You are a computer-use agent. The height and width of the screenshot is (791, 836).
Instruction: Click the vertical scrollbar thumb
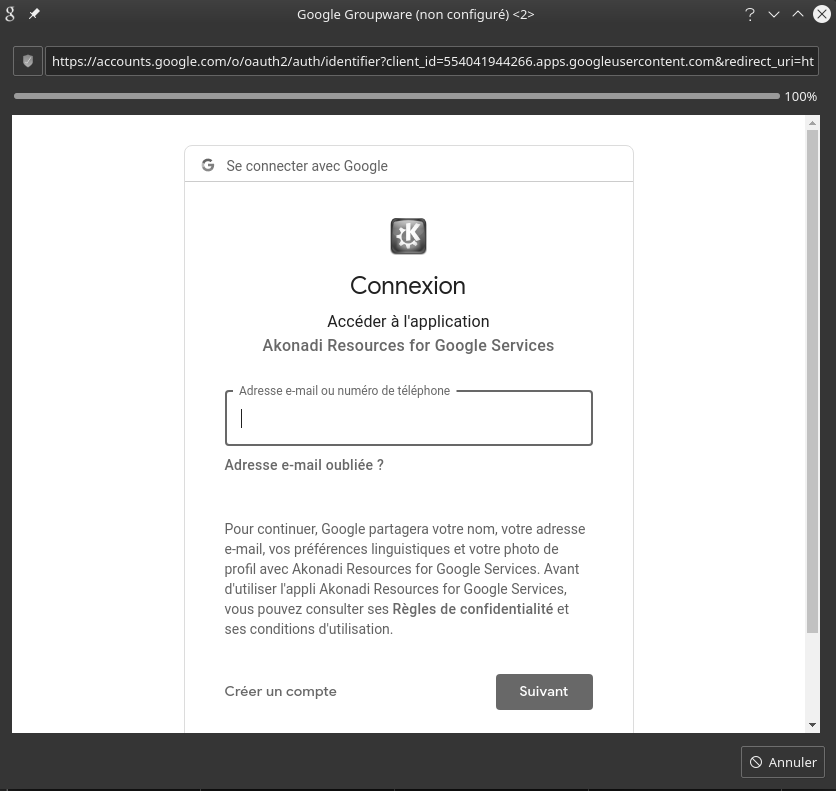(813, 382)
